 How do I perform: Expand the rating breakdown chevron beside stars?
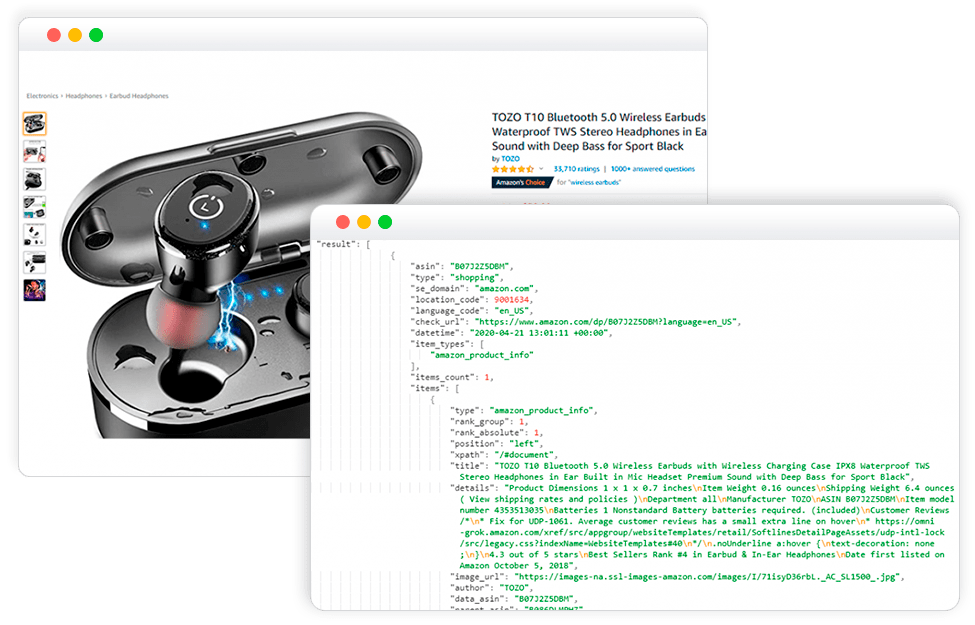pos(541,169)
